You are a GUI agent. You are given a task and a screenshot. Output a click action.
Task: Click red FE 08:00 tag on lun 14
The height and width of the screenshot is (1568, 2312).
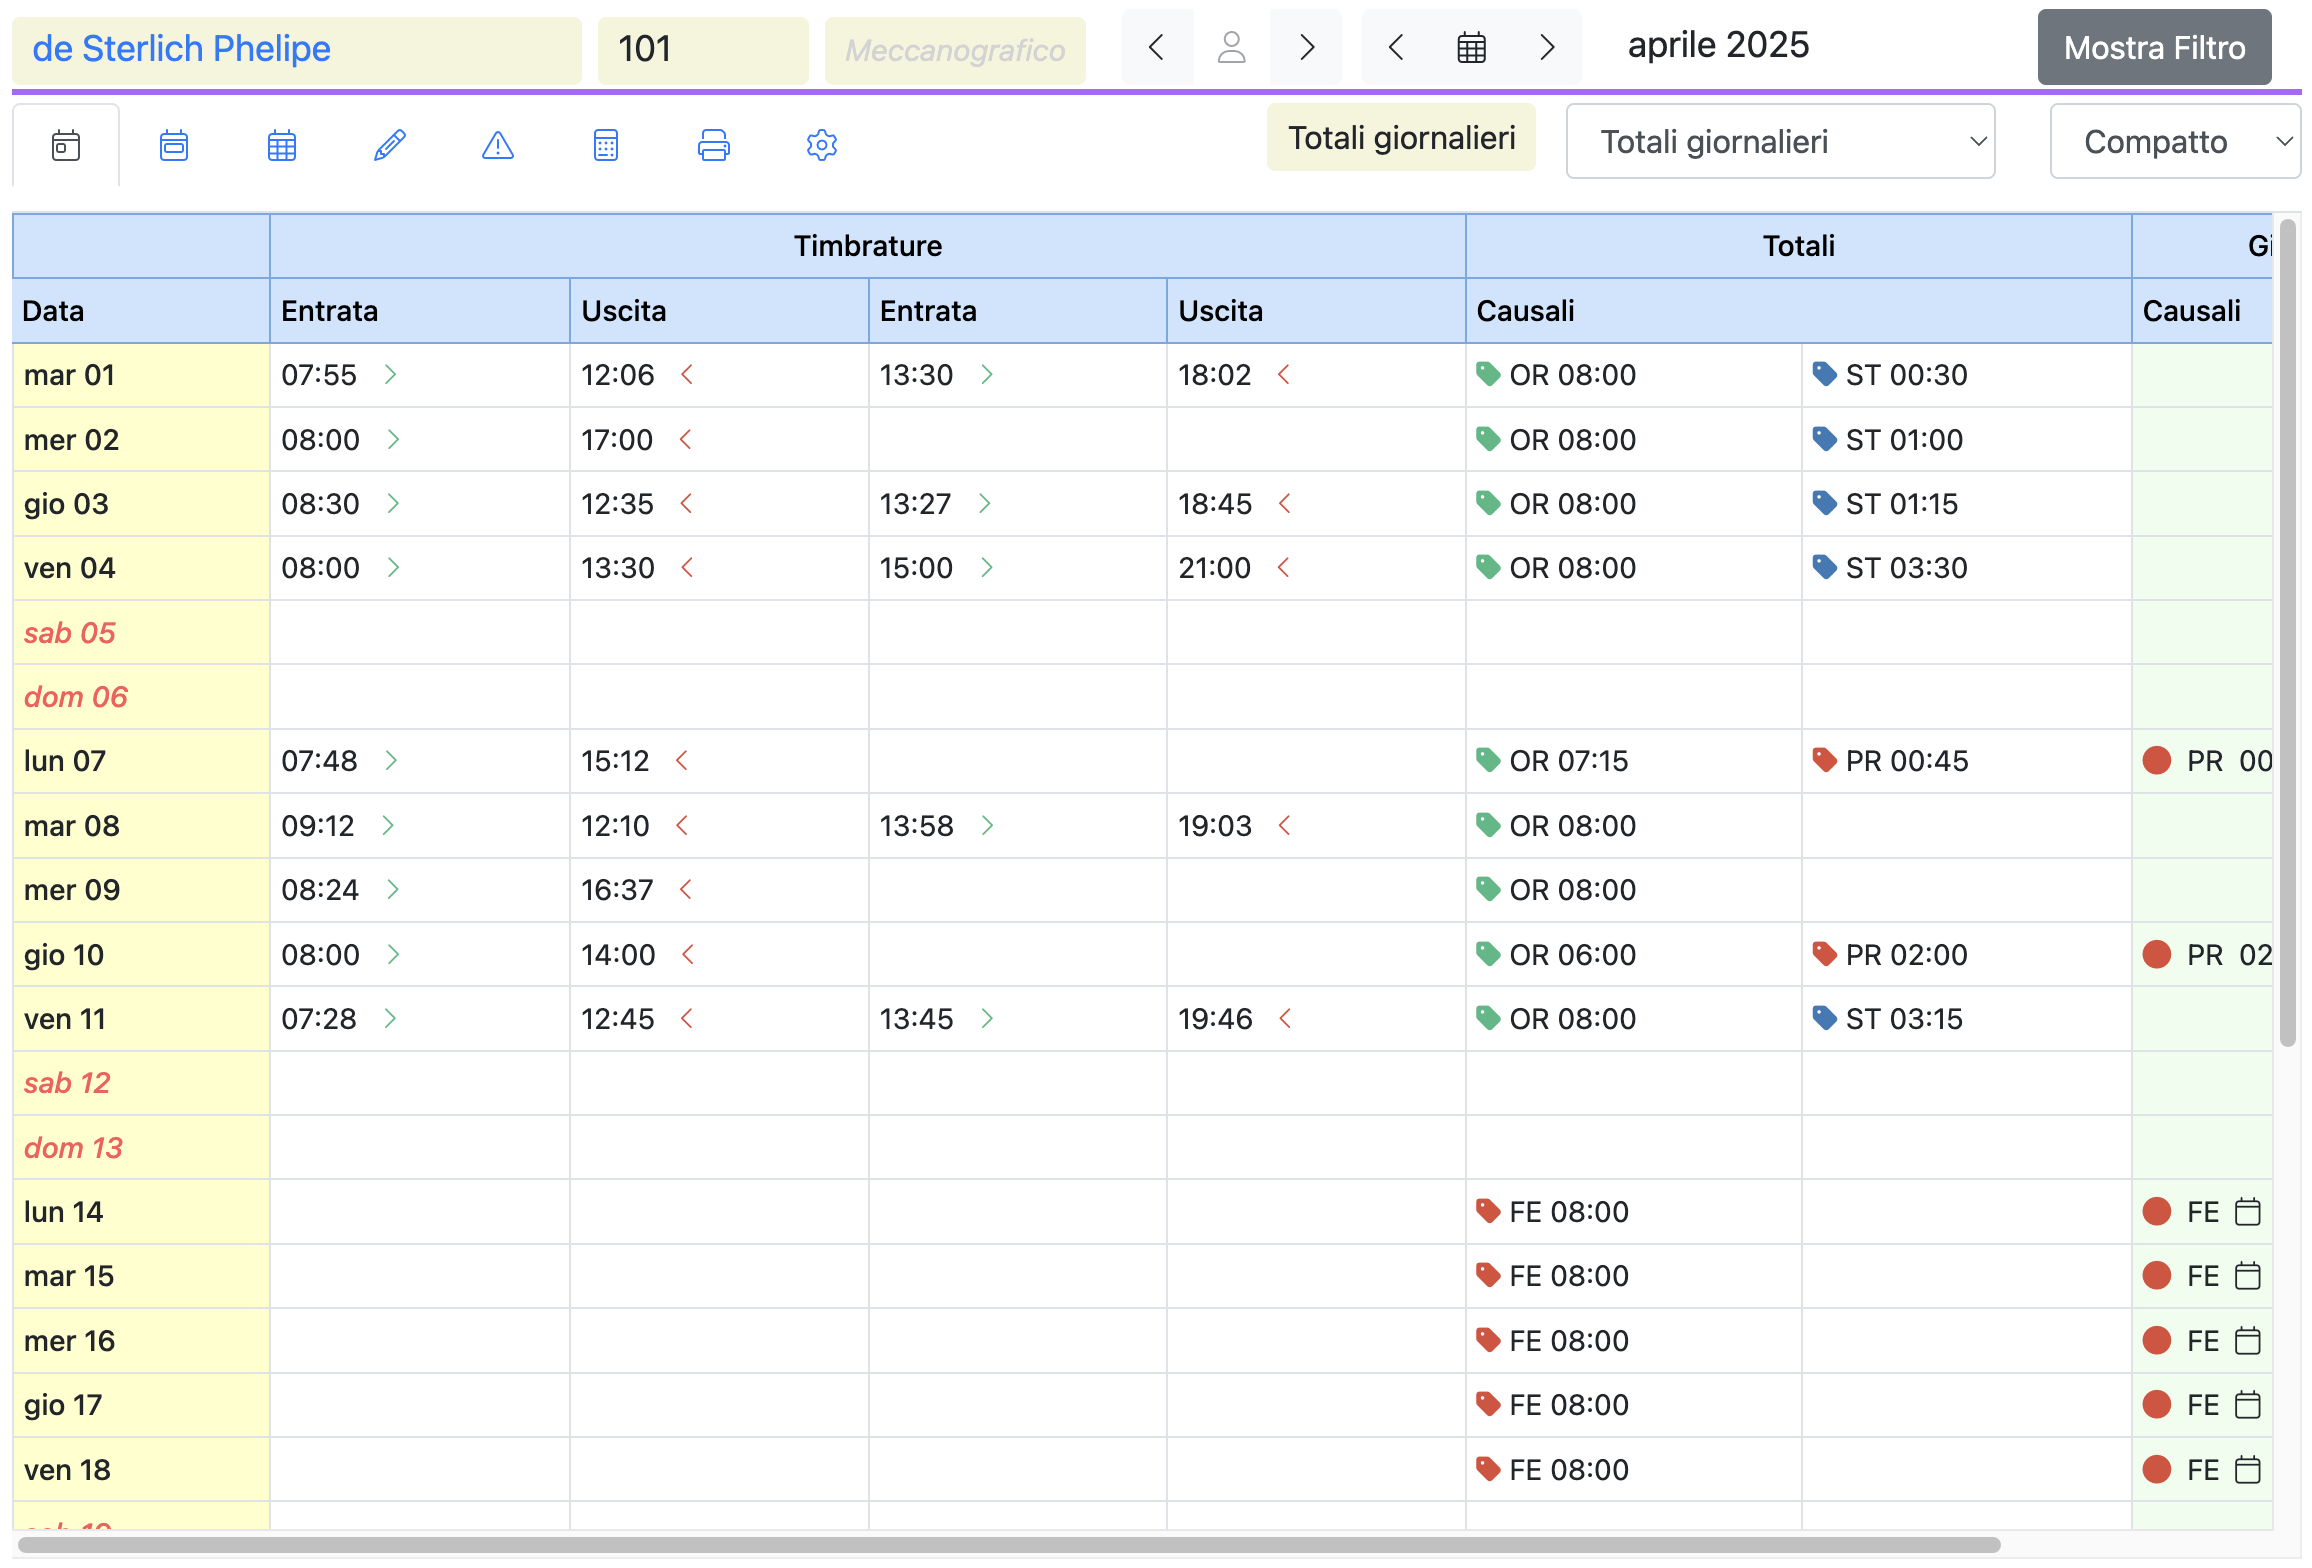pos(1488,1211)
